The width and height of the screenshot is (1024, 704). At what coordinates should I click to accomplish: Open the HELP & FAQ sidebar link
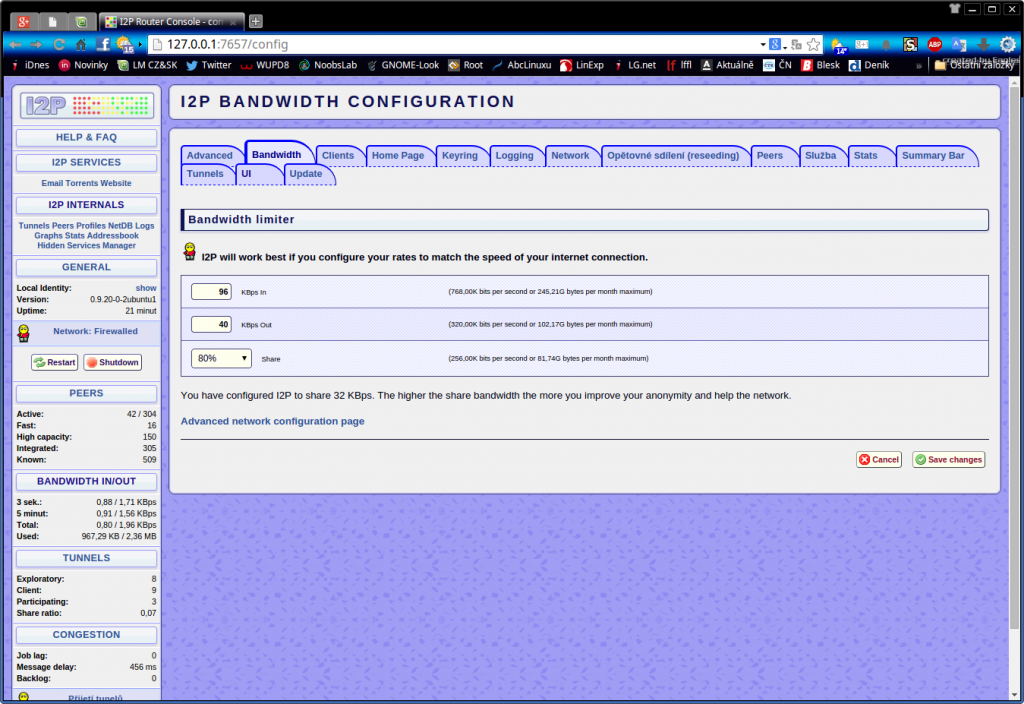pyautogui.click(x=86, y=138)
